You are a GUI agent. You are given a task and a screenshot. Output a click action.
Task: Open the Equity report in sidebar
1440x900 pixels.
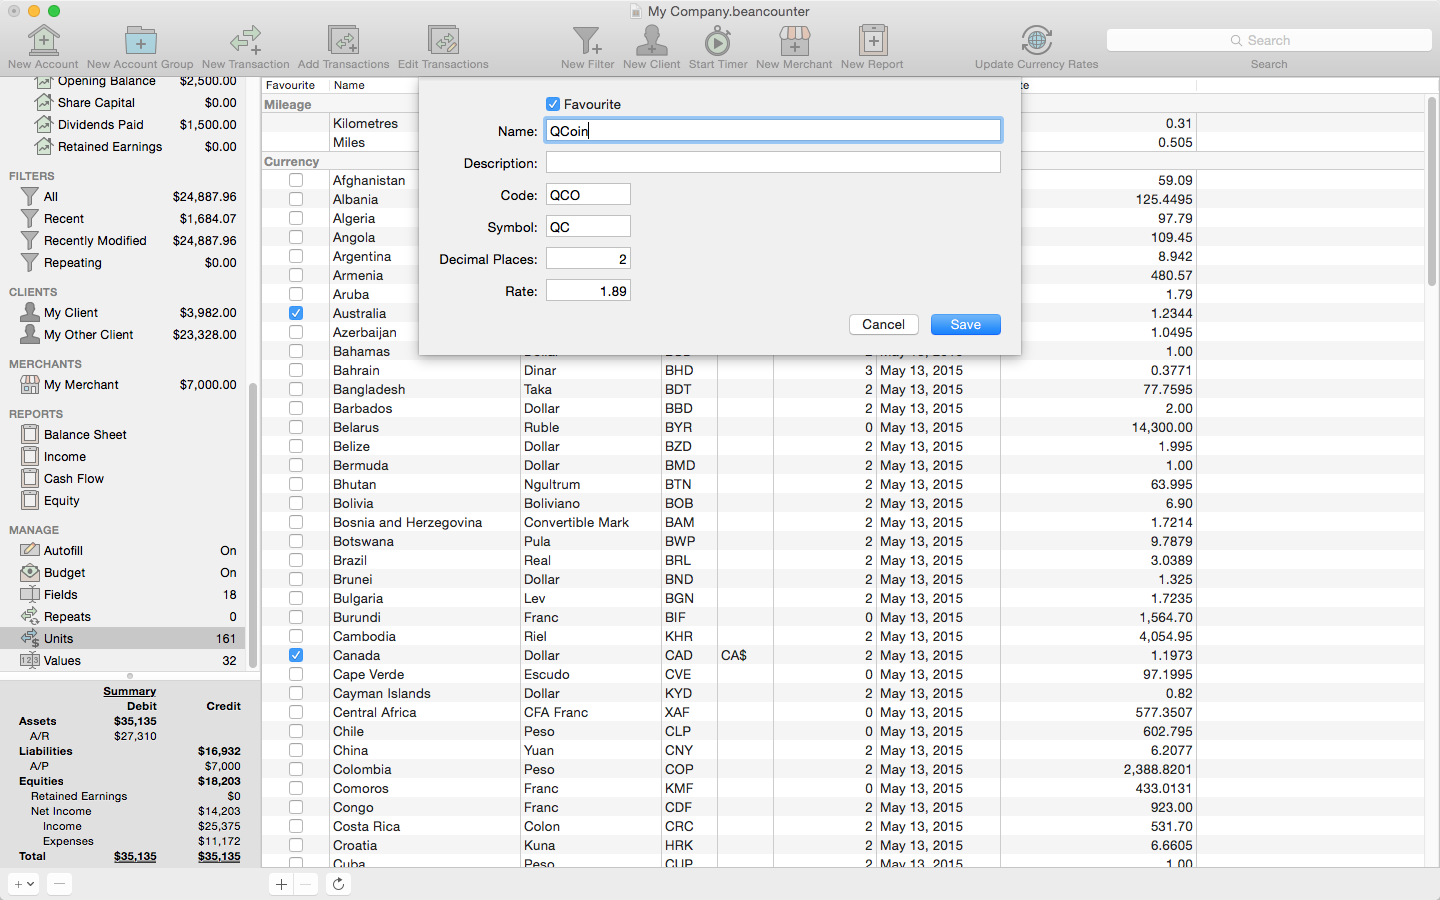click(x=122, y=500)
